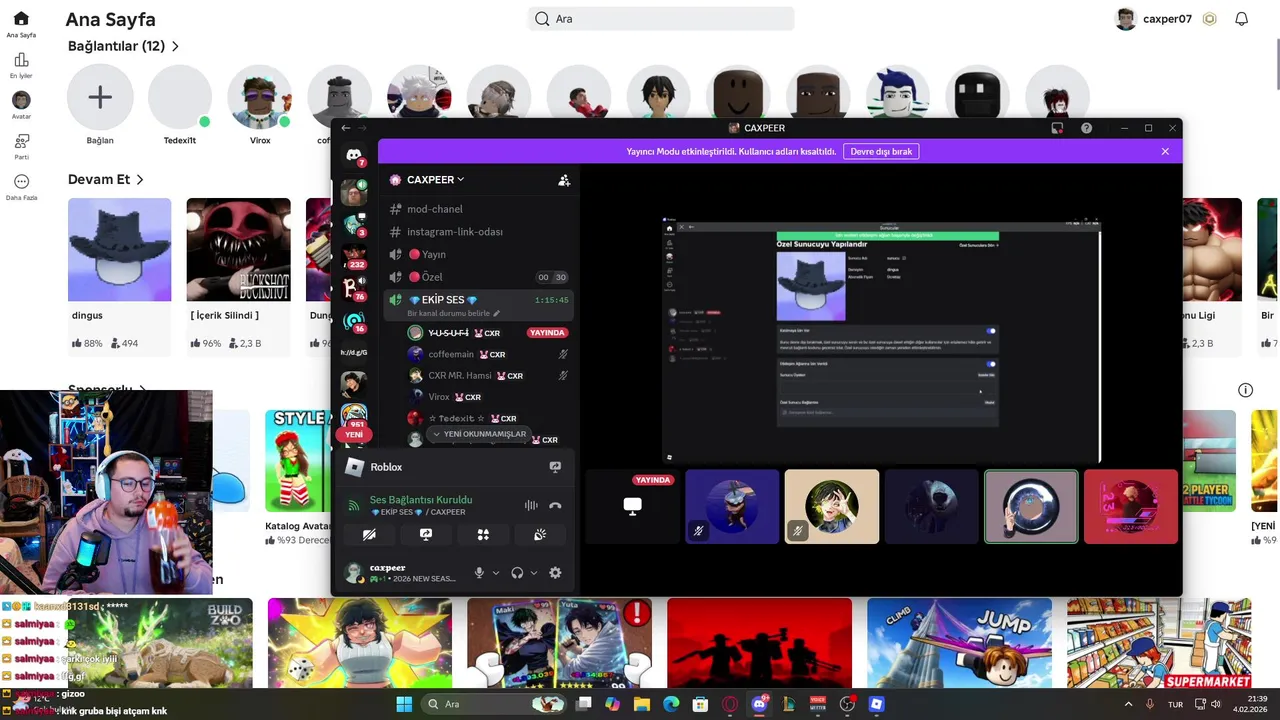Open microphone input device dropdown arrow
The height and width of the screenshot is (720, 1280).
click(495, 573)
